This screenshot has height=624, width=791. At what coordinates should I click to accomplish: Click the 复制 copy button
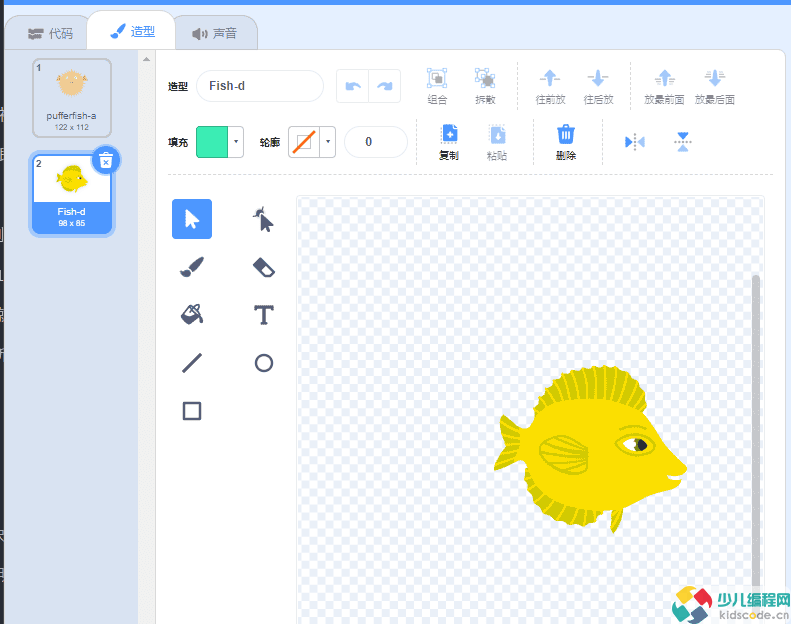[449, 142]
